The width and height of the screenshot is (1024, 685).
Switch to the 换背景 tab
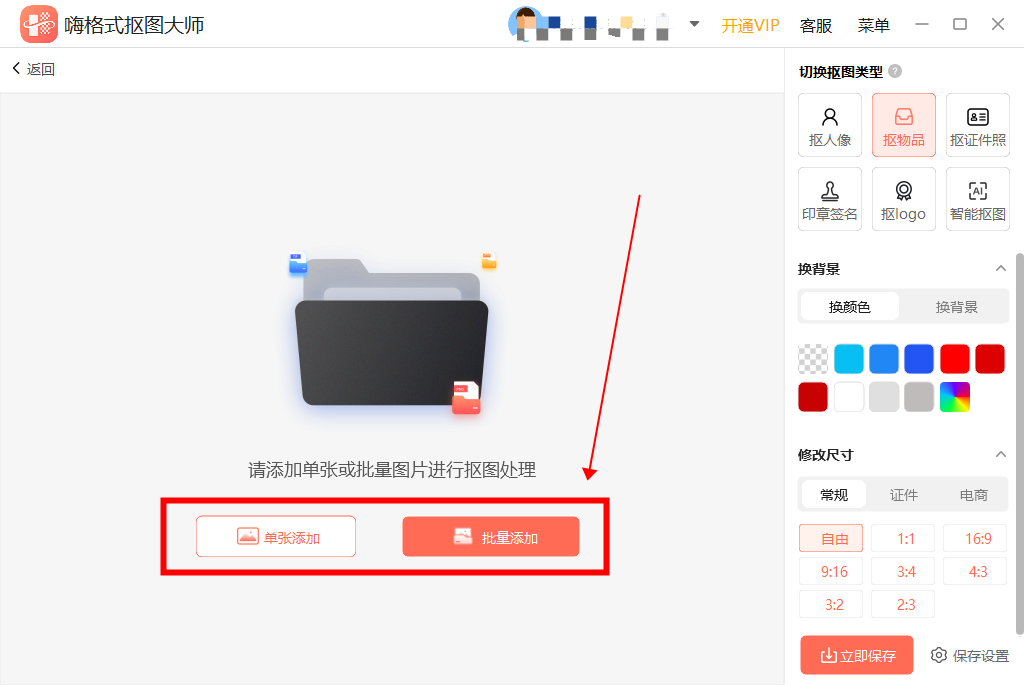956,307
